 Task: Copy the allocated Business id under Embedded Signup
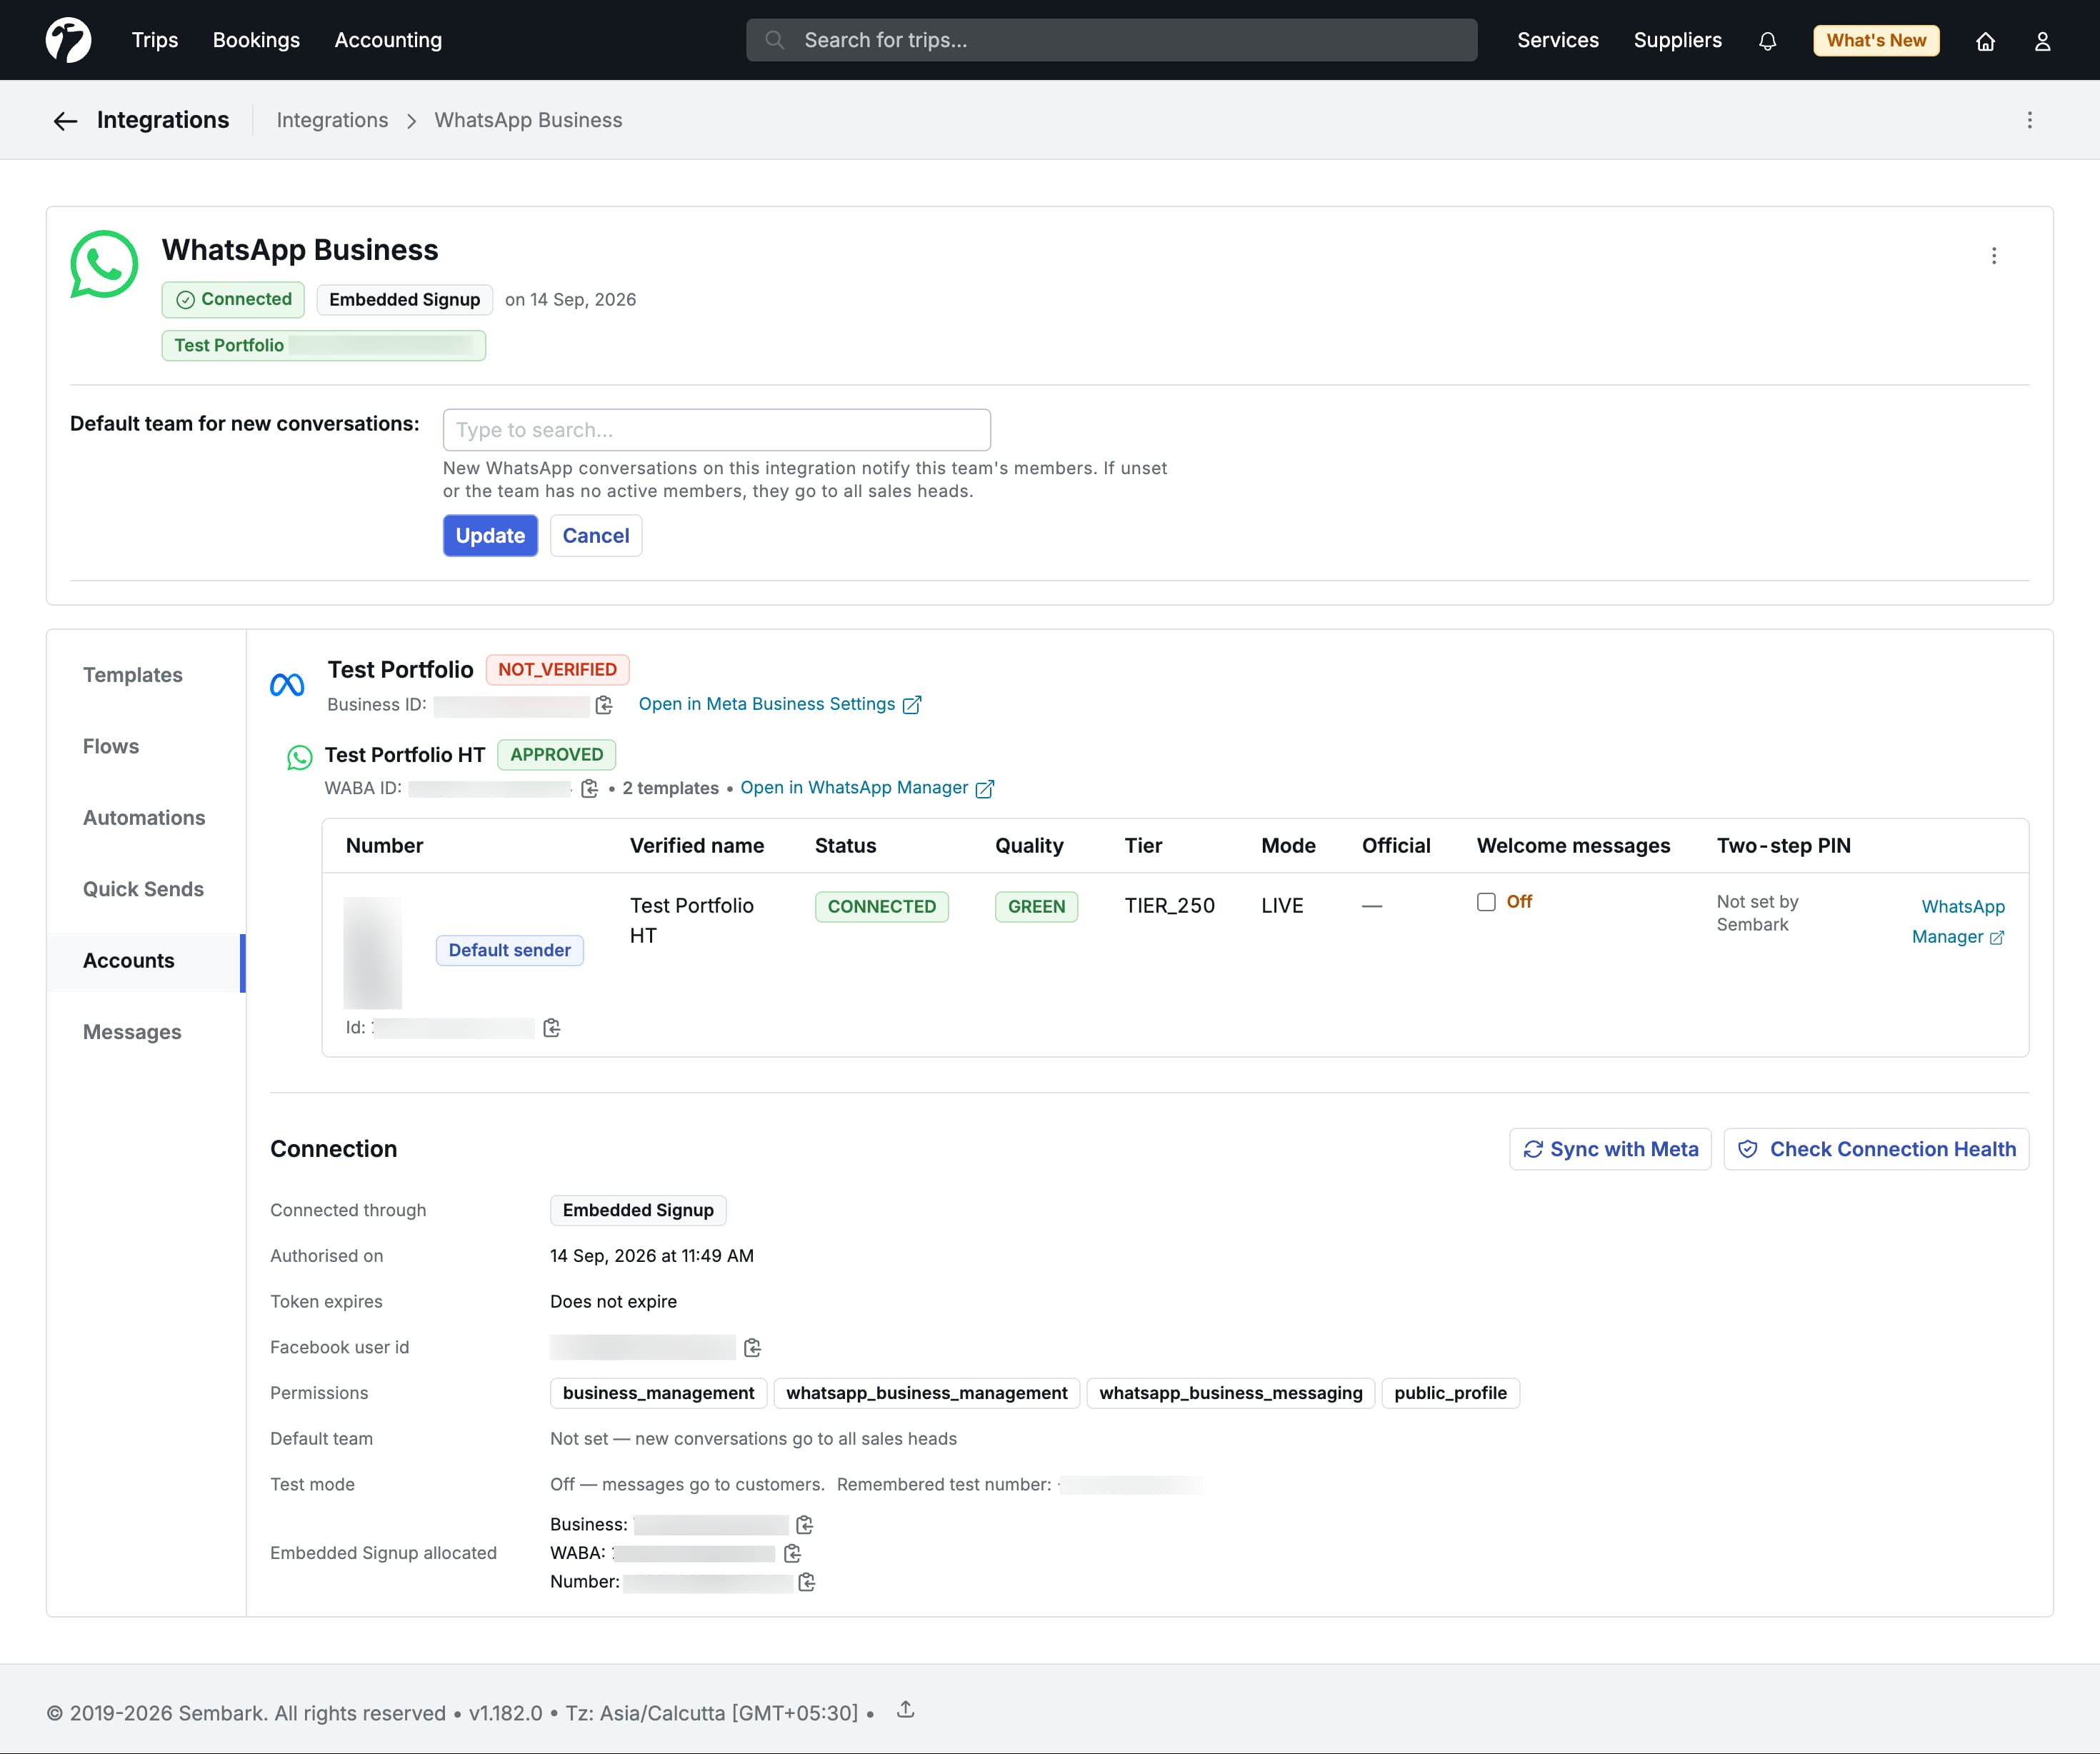point(804,1525)
